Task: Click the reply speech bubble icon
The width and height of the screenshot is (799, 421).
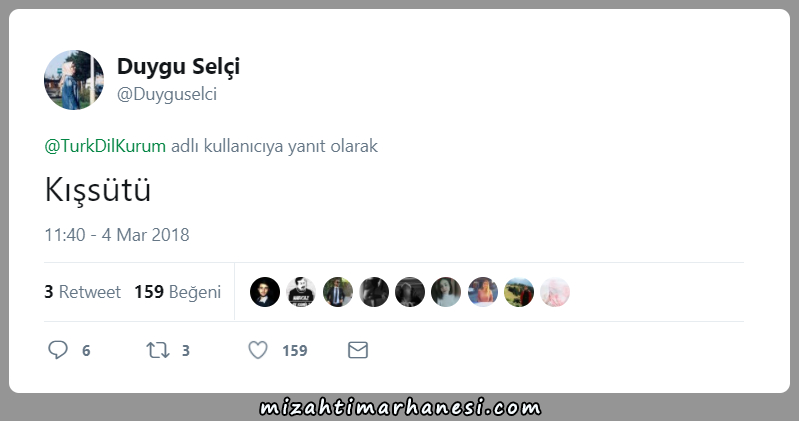Action: click(x=58, y=350)
